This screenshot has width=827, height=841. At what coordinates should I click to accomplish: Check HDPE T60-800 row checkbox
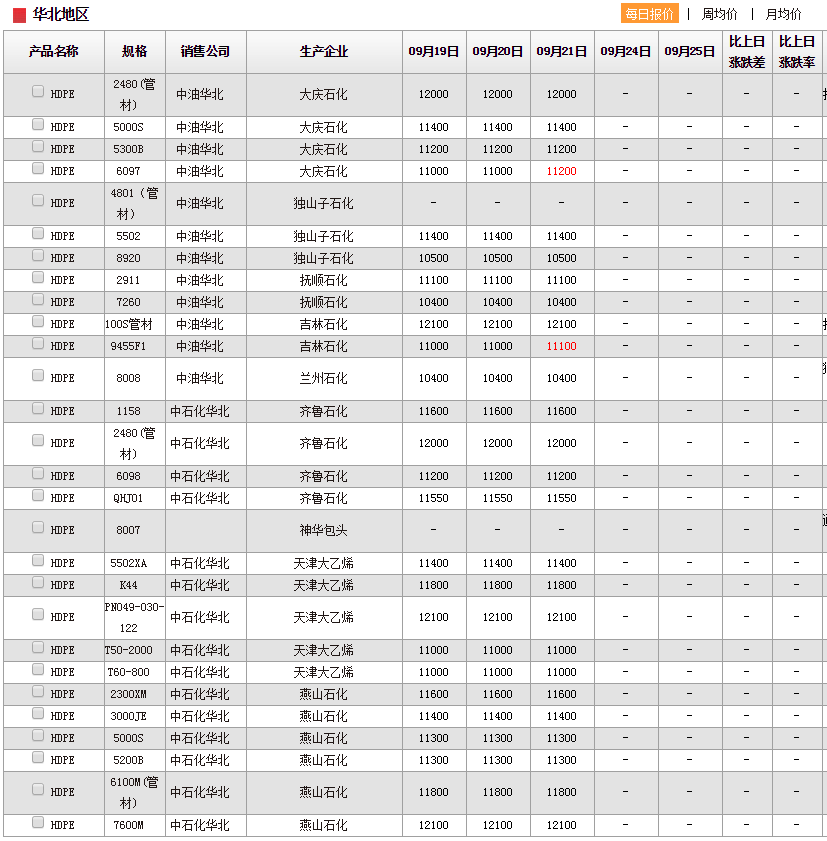(x=38, y=669)
